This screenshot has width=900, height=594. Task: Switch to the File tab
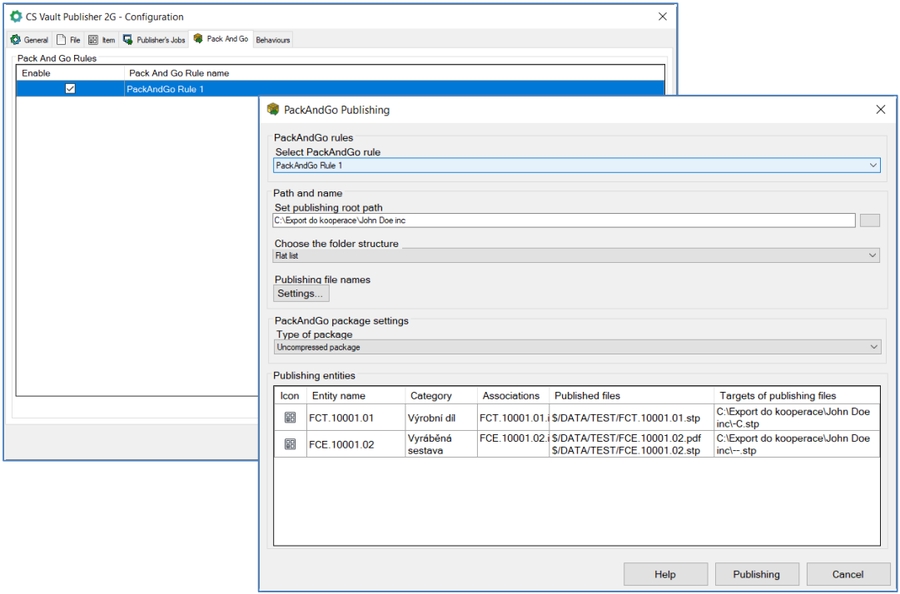point(69,40)
